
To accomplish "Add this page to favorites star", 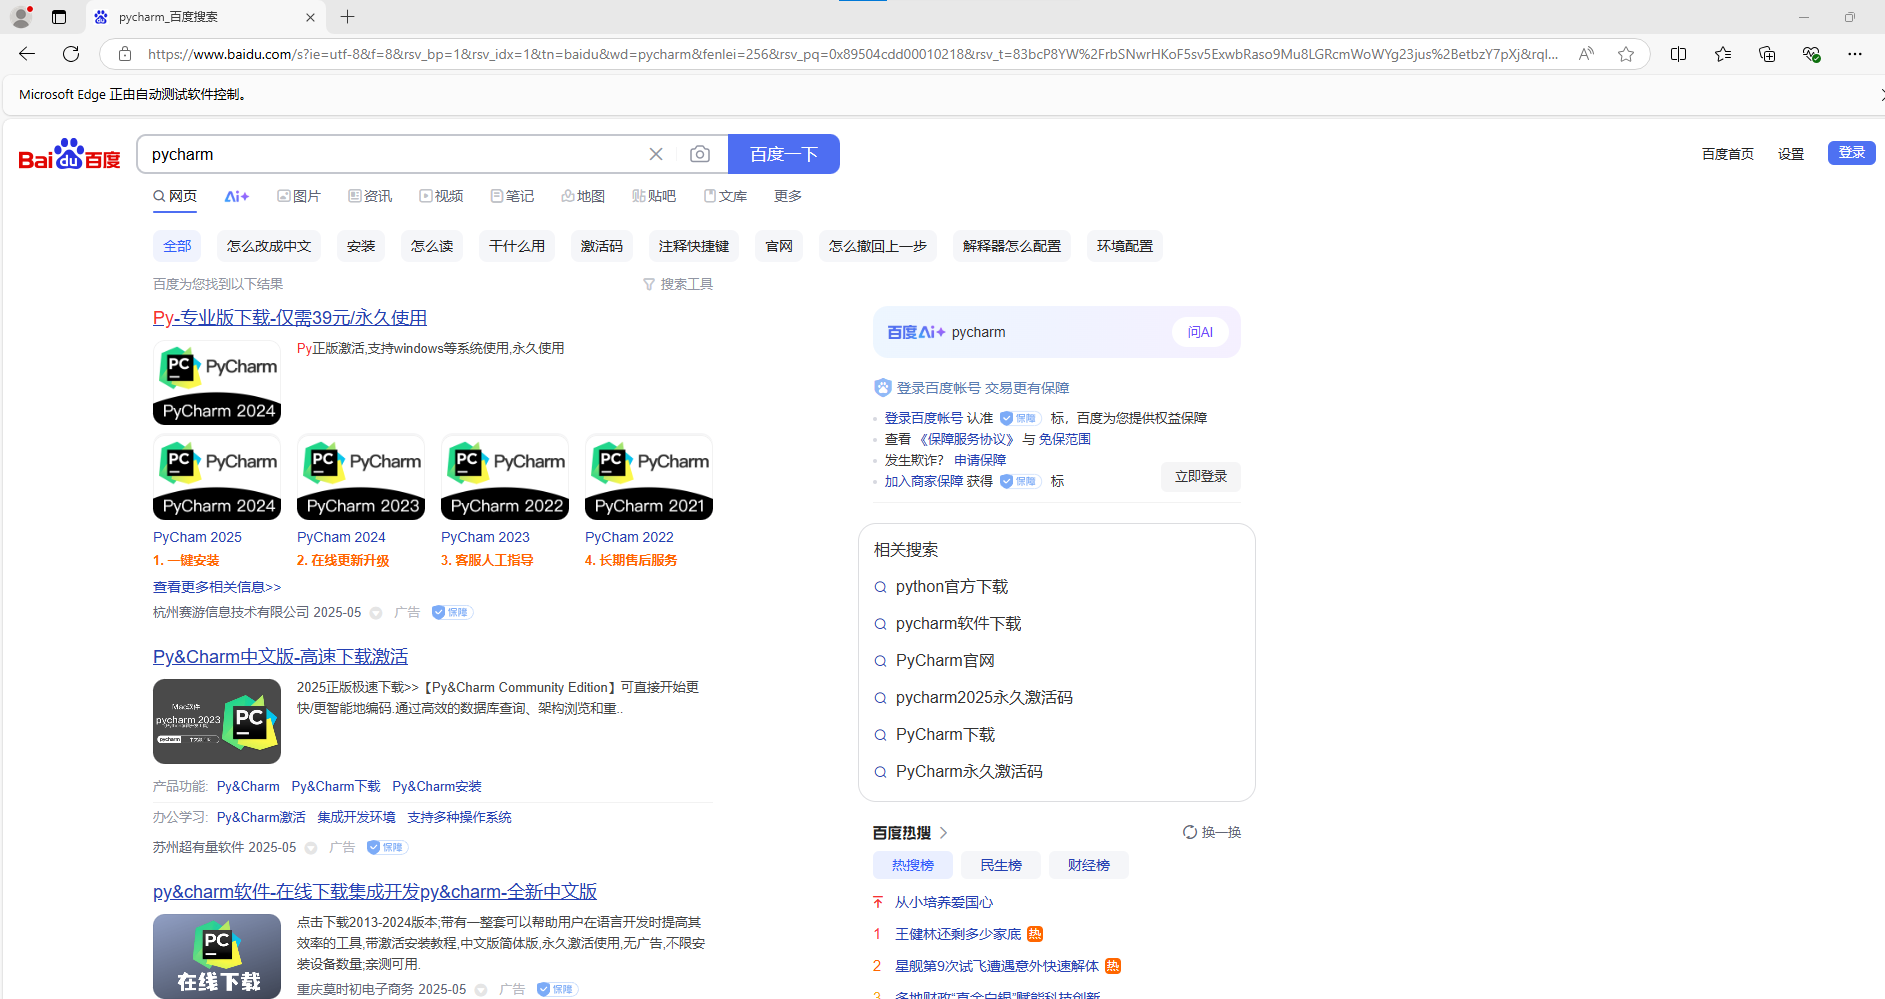I will [1626, 54].
